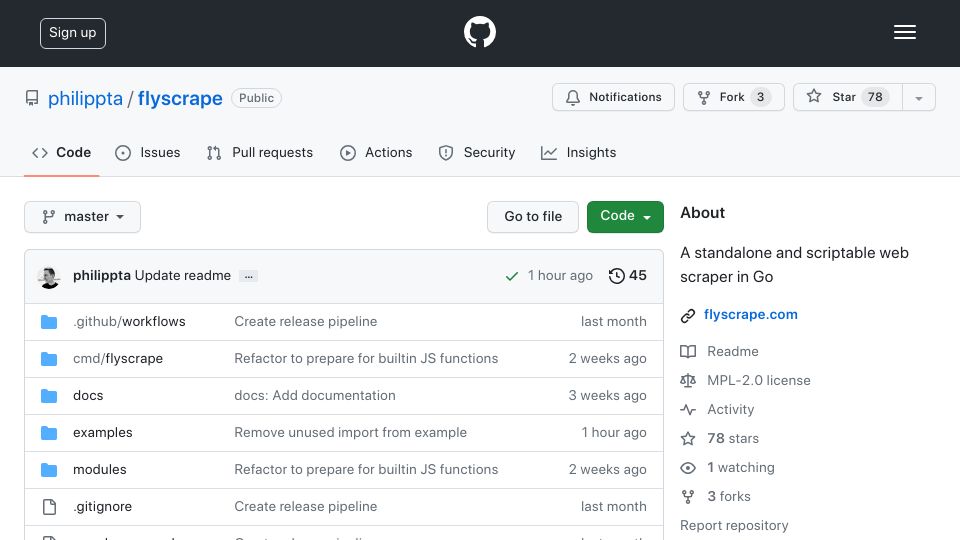The height and width of the screenshot is (540, 960).
Task: Click philippta's avatar in commit row
Action: [x=49, y=277]
